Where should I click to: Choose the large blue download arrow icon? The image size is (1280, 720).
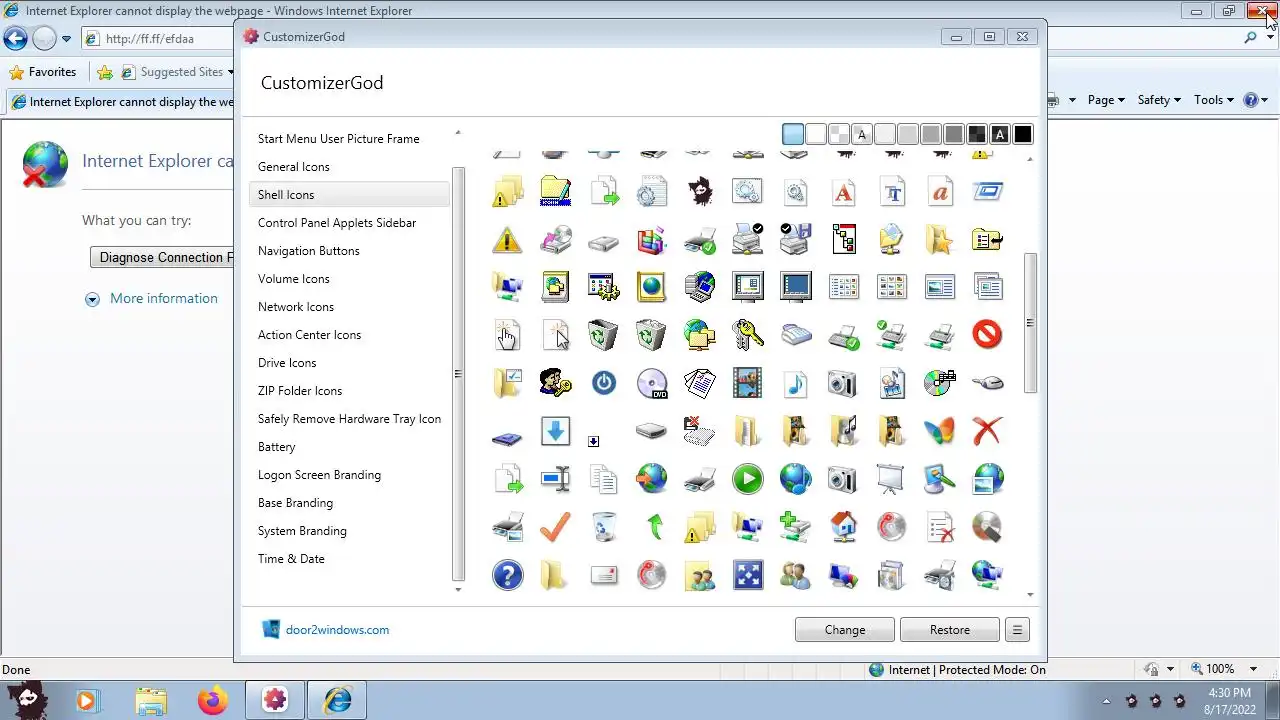pyautogui.click(x=555, y=431)
